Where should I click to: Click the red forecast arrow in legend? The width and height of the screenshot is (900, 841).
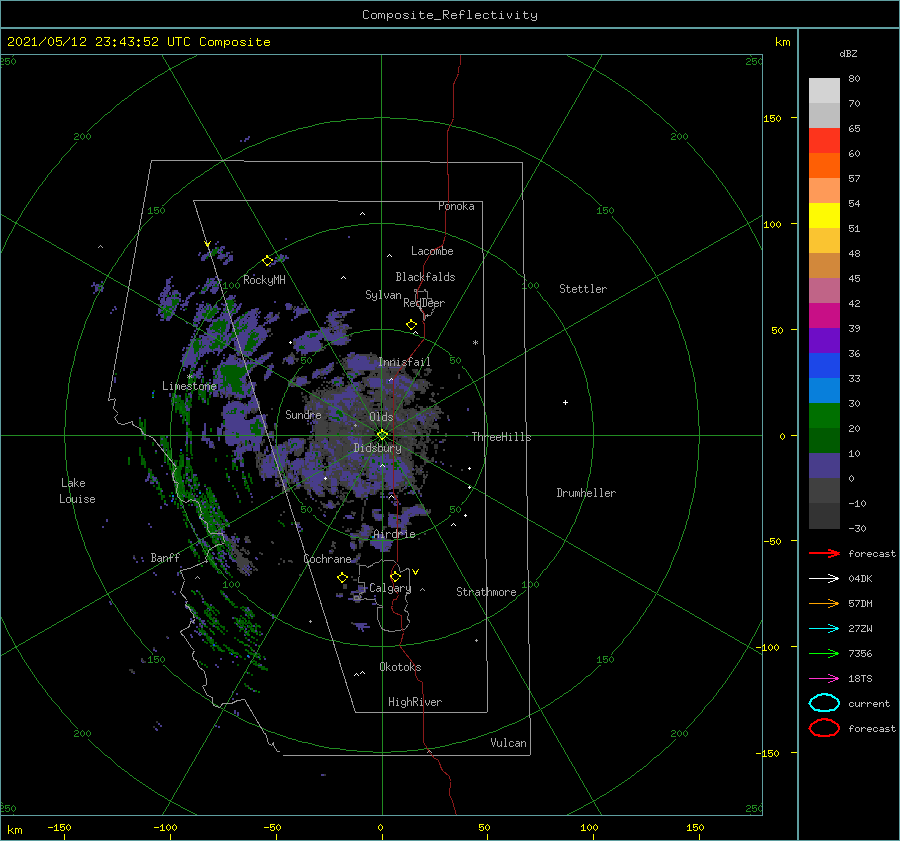tap(824, 553)
